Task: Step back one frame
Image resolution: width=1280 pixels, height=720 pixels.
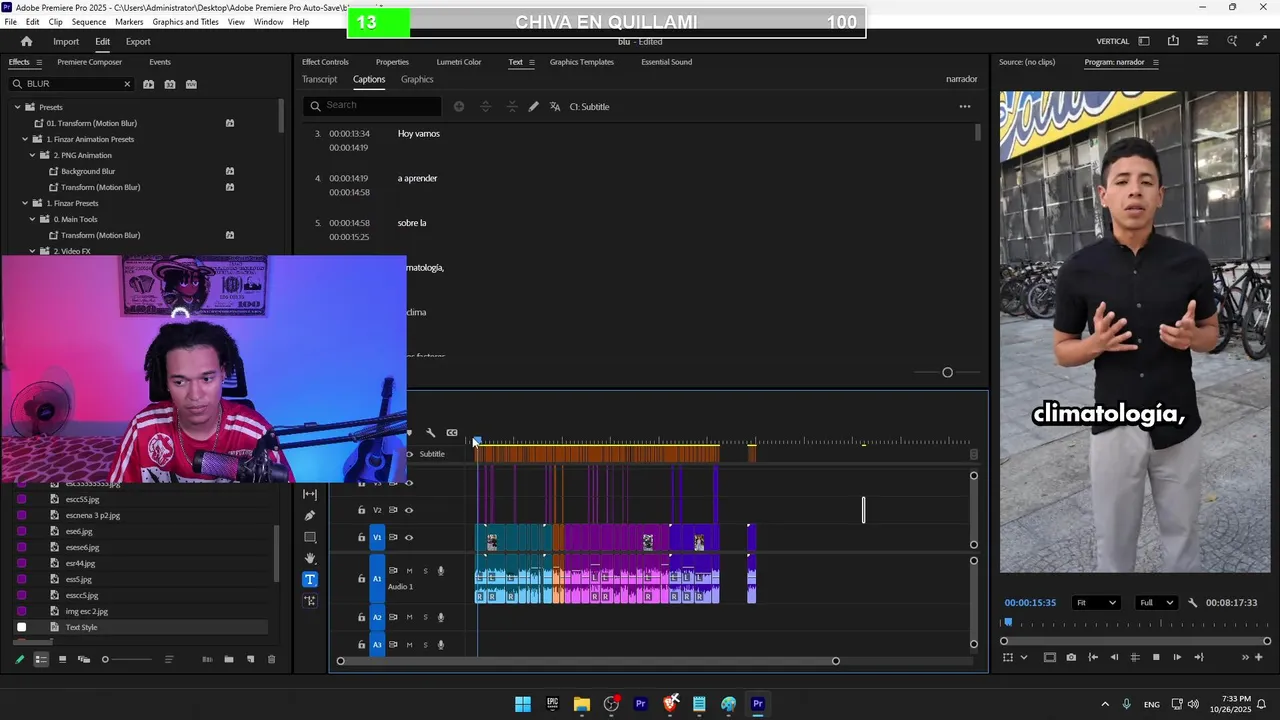Action: coord(1114,657)
